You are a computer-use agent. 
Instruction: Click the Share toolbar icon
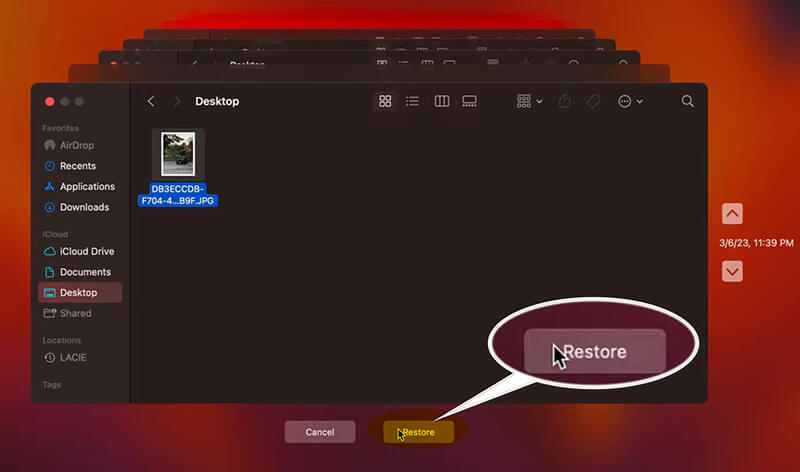pyautogui.click(x=564, y=101)
